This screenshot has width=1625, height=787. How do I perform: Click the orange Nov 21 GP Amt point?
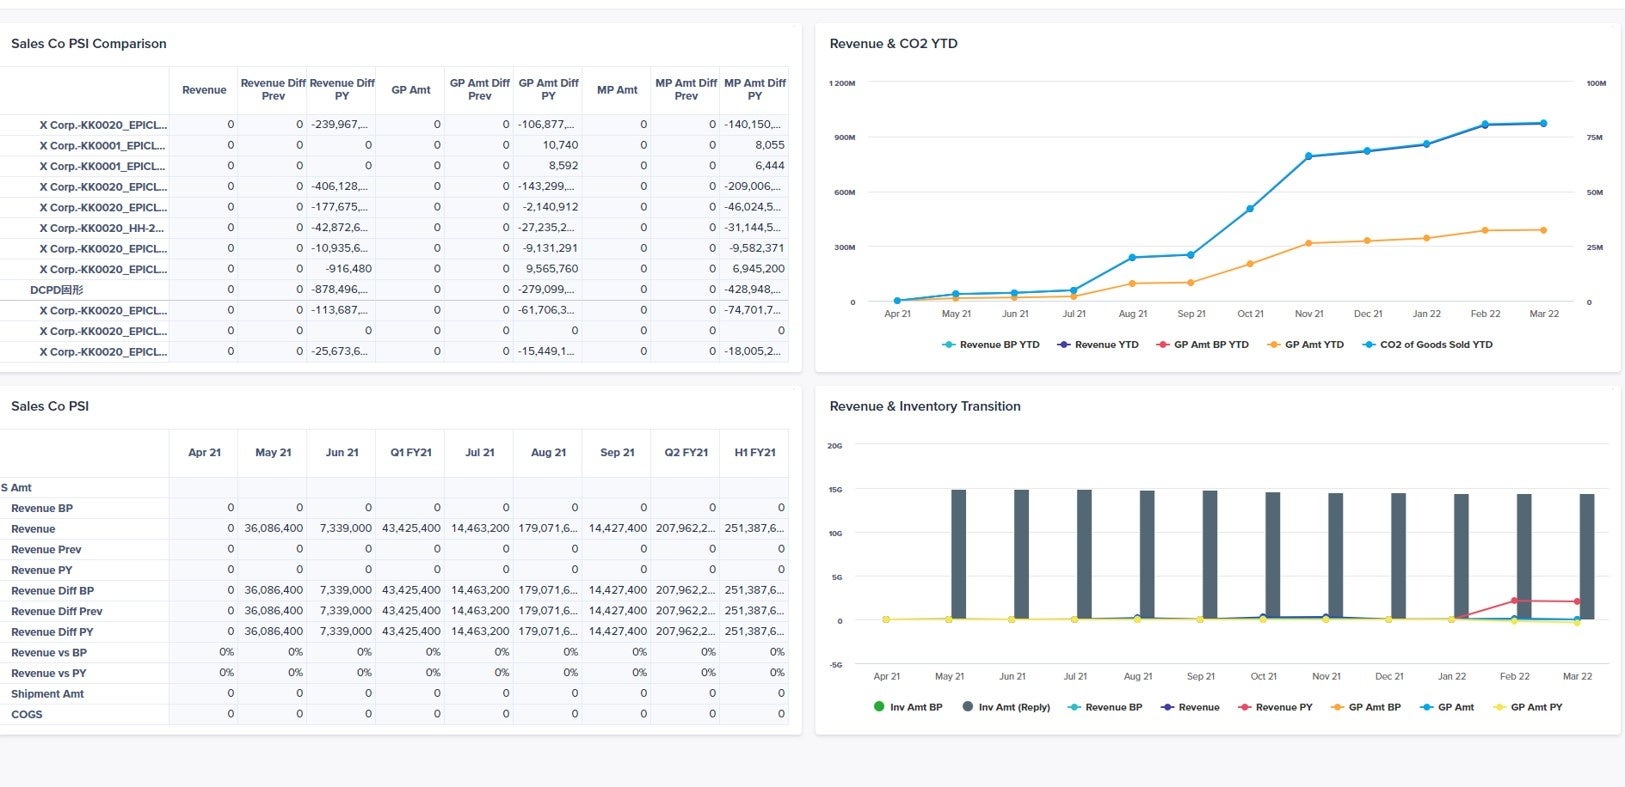(x=1308, y=243)
